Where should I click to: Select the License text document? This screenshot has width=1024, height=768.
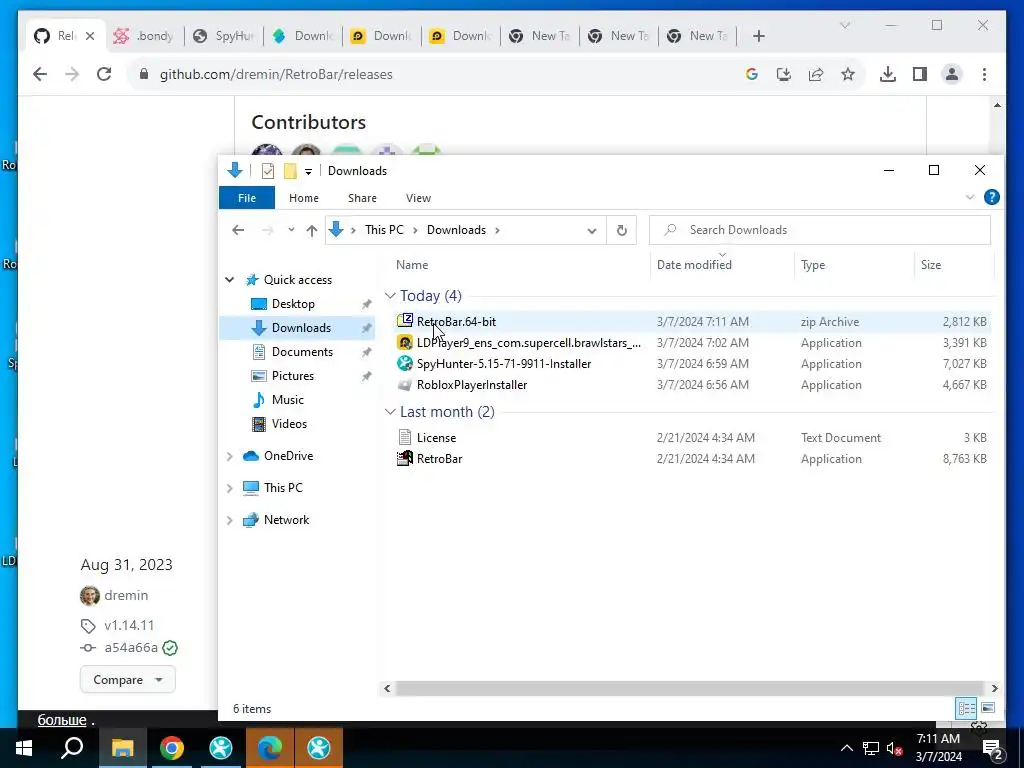tap(692, 438)
